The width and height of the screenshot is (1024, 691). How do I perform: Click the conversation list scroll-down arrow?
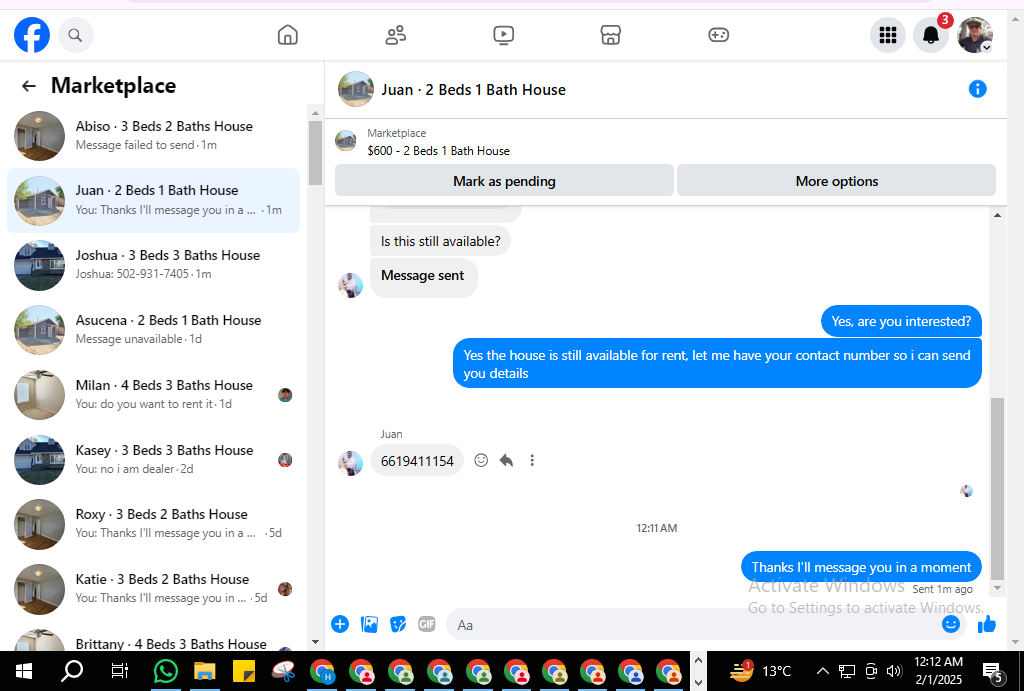tap(315, 642)
